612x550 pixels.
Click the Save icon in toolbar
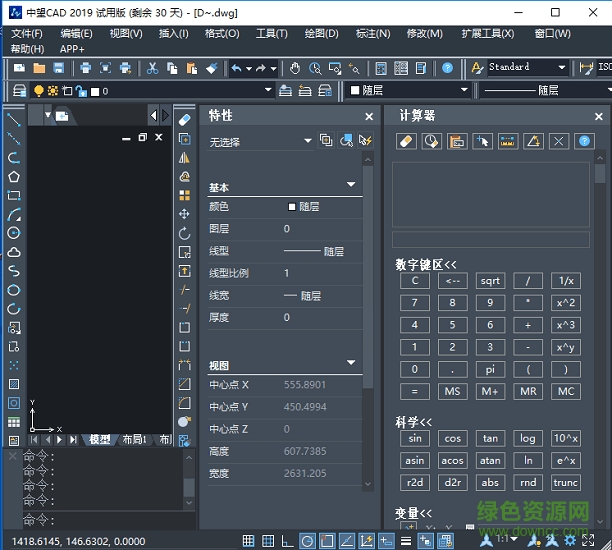[x=59, y=68]
